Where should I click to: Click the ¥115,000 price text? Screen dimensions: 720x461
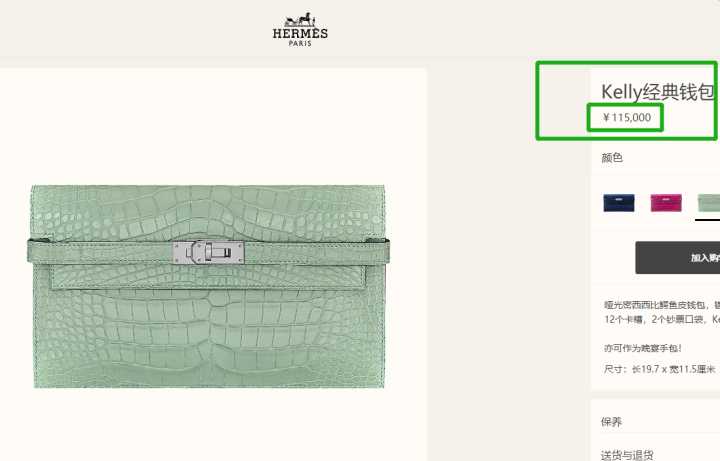pos(627,118)
